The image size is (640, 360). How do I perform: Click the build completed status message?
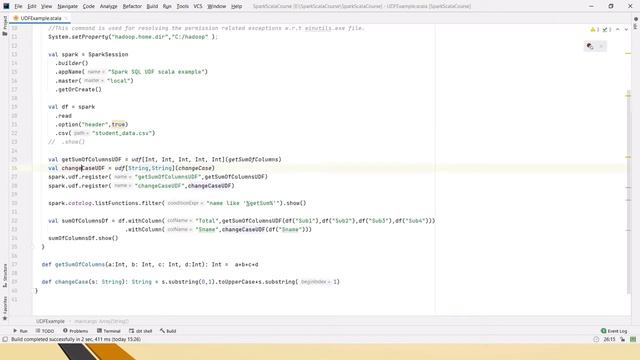coord(76,339)
